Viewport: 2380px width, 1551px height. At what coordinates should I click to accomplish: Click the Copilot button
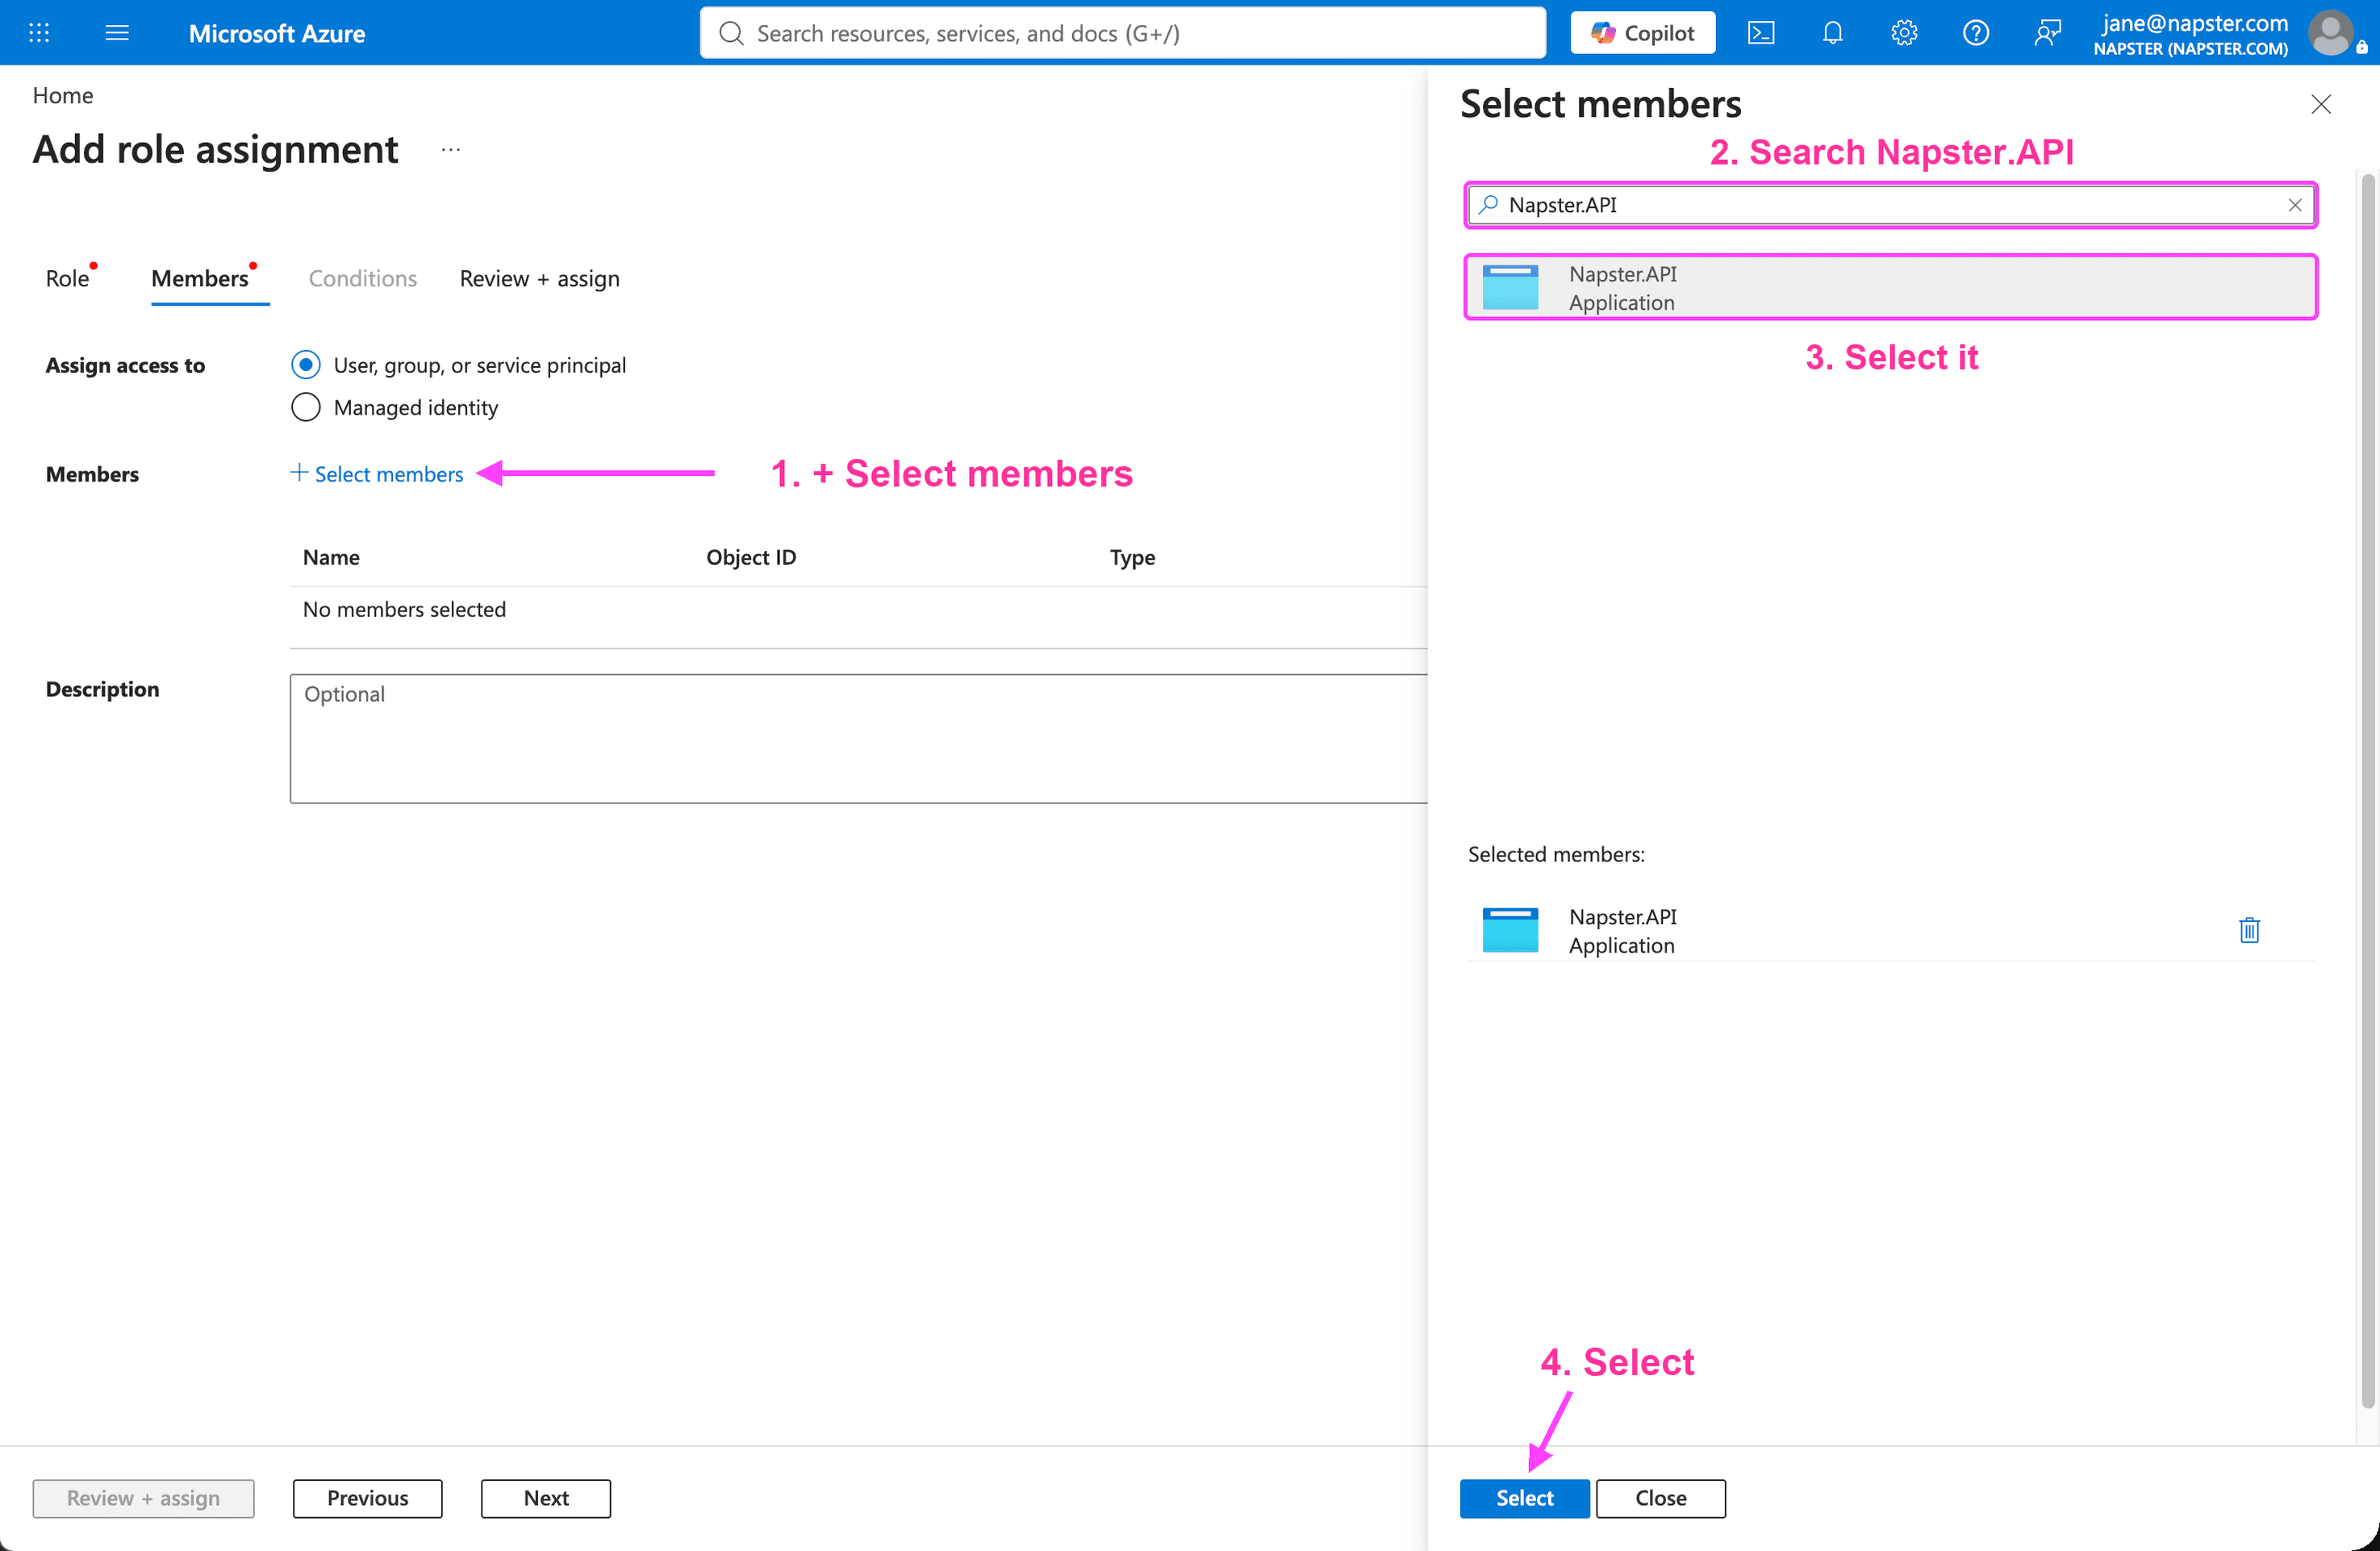[x=1643, y=33]
